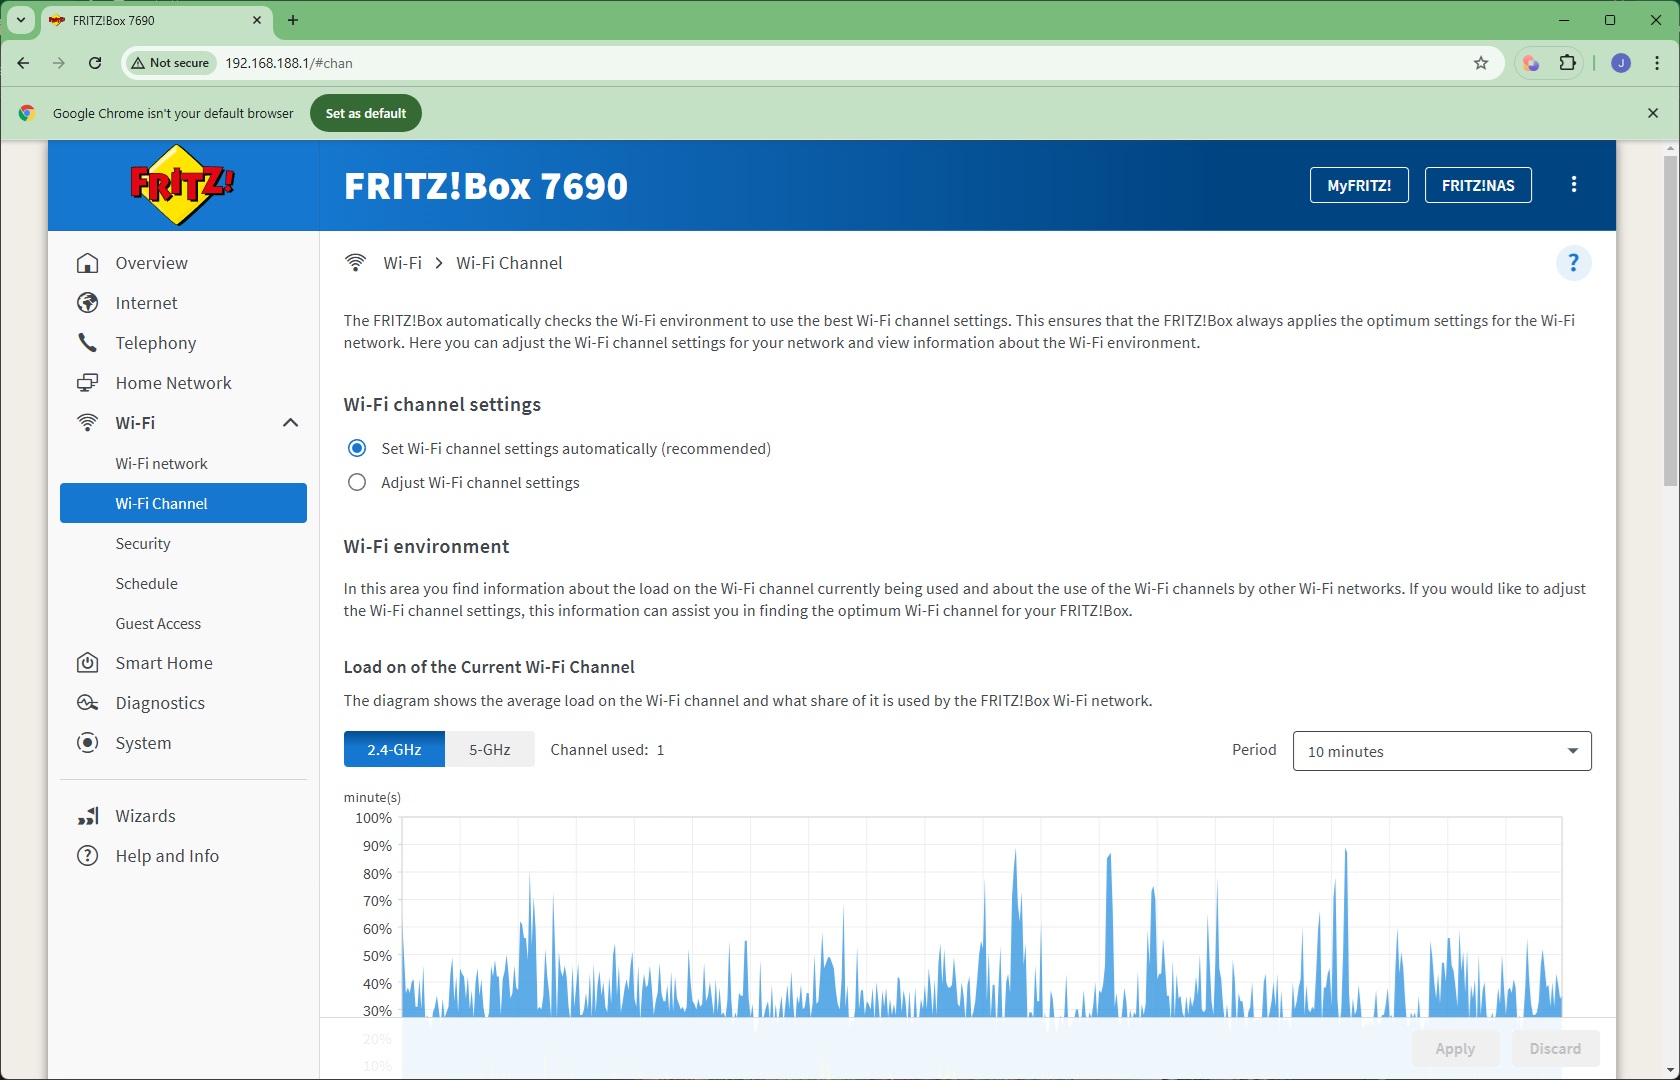Open the blue help question mark
This screenshot has height=1080, width=1680.
(1573, 263)
